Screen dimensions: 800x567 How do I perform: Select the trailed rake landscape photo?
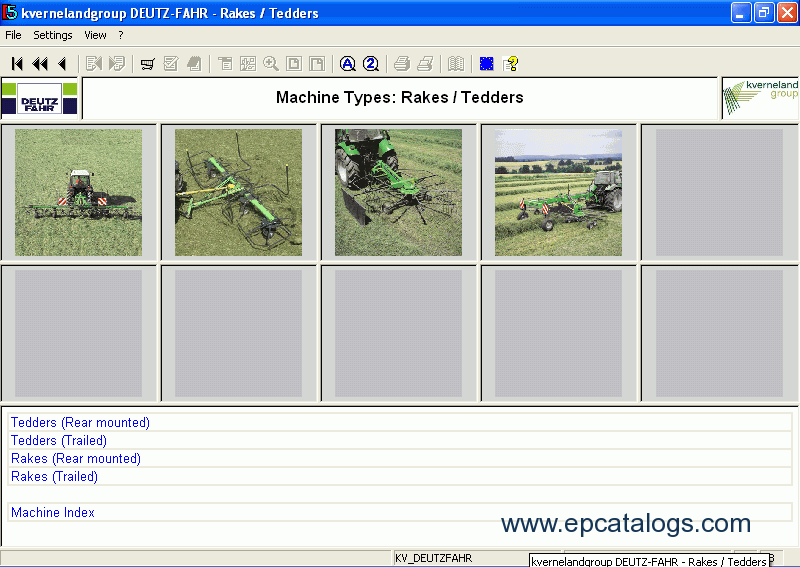tap(558, 192)
